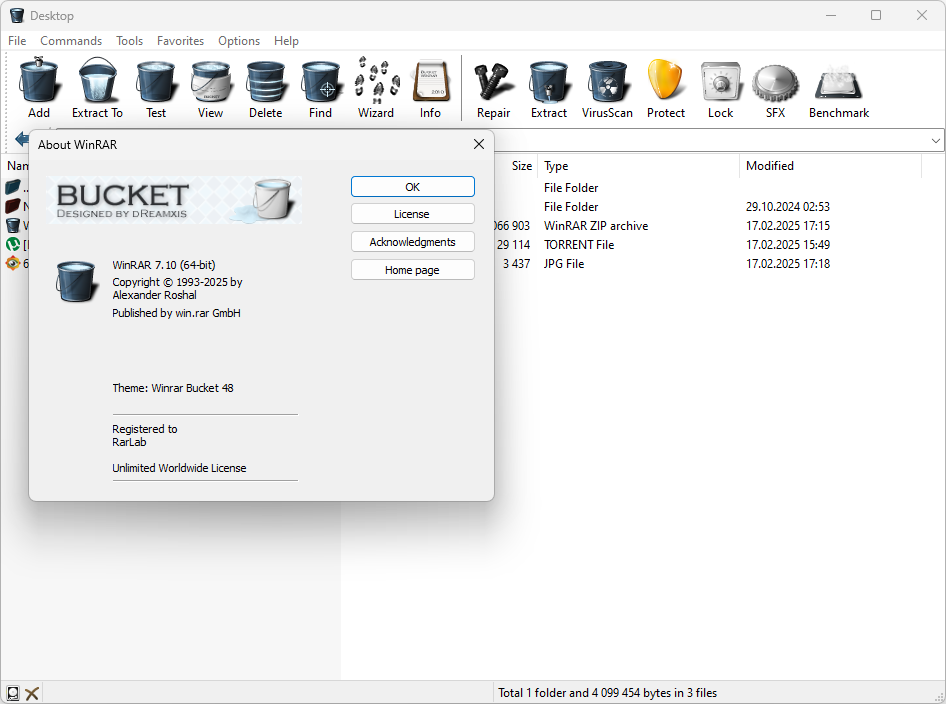Viewport: 946px width, 704px height.
Task: Click the Delete toolbar icon
Action: point(265,88)
